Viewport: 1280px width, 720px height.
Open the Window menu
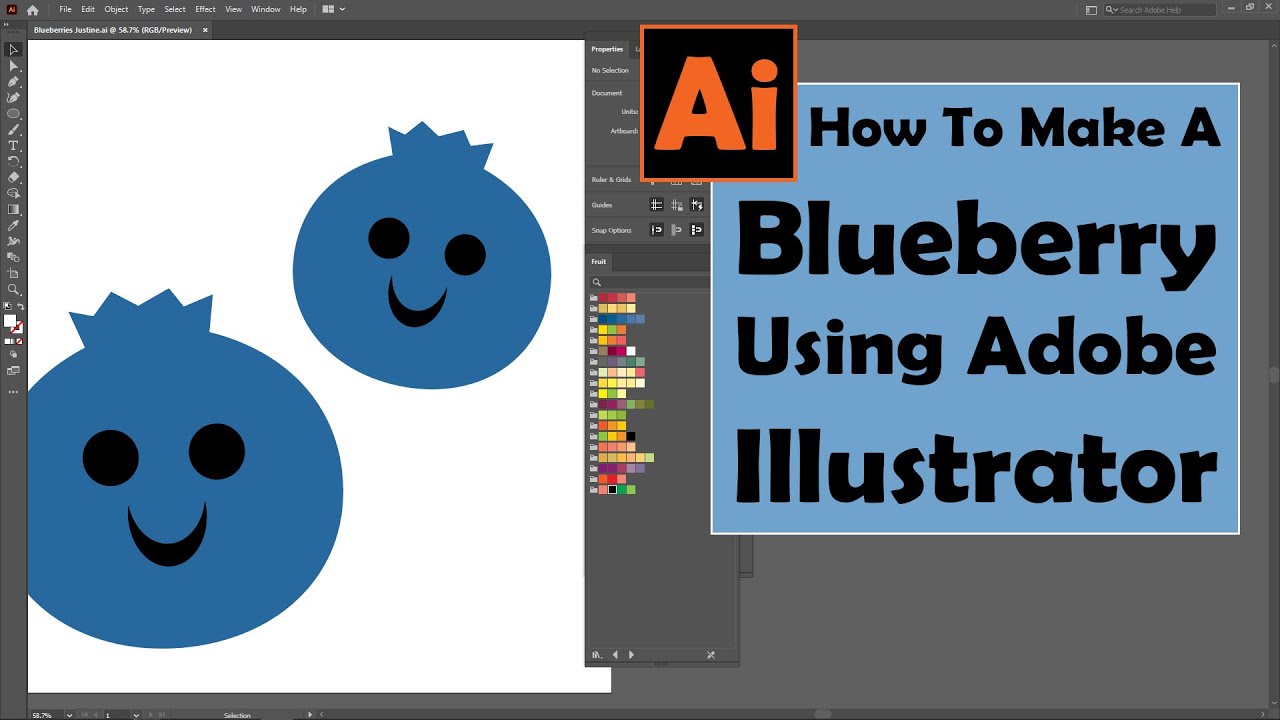click(265, 9)
